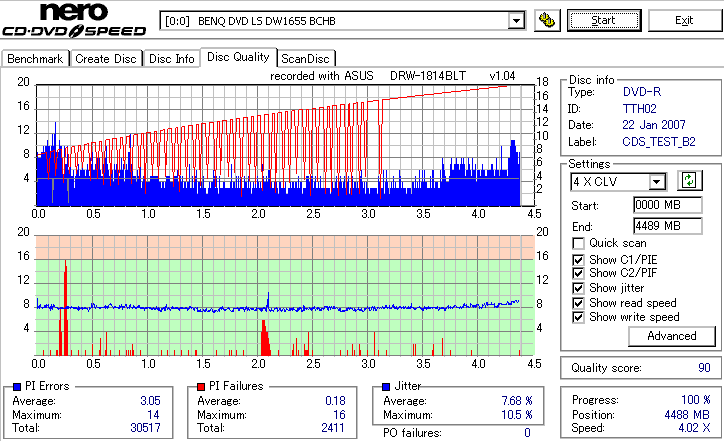Image resolution: width=724 pixels, height=441 pixels.
Task: Toggle Show read speed option
Action: point(578,303)
